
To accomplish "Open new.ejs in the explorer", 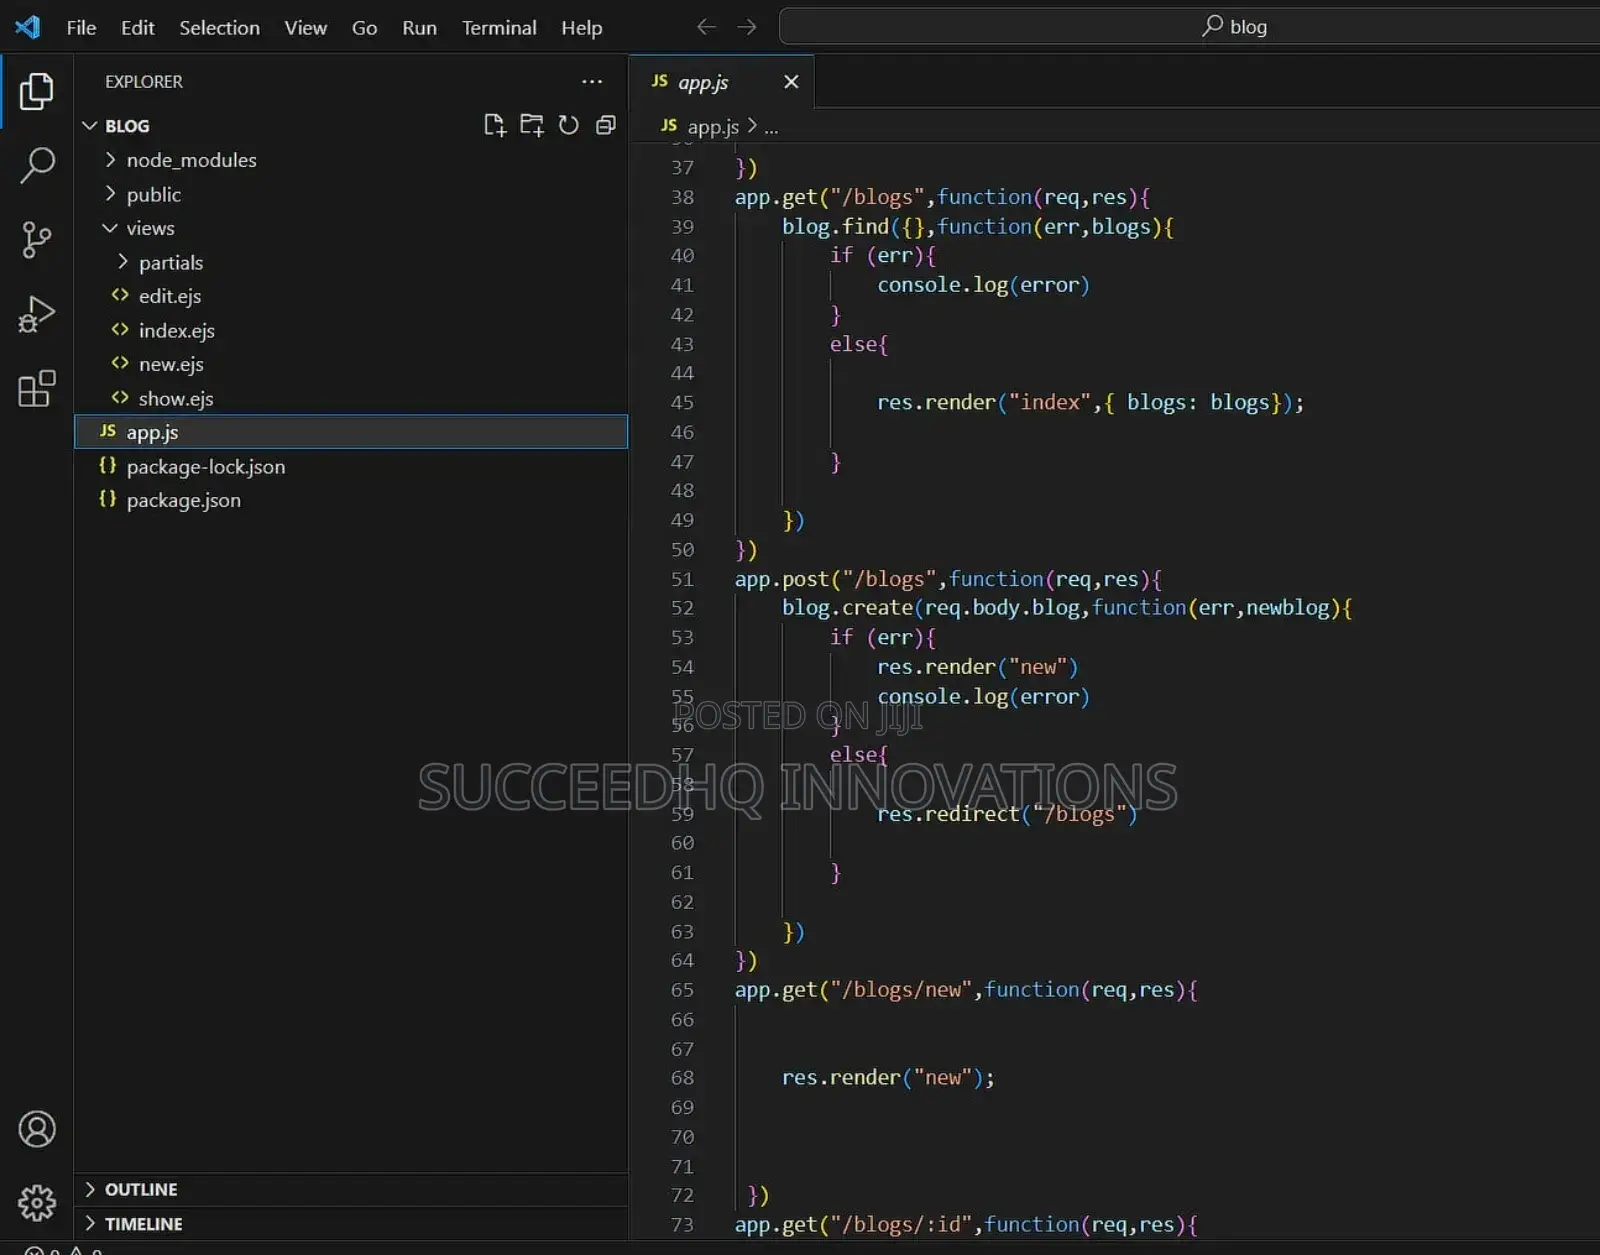I will click(351, 364).
